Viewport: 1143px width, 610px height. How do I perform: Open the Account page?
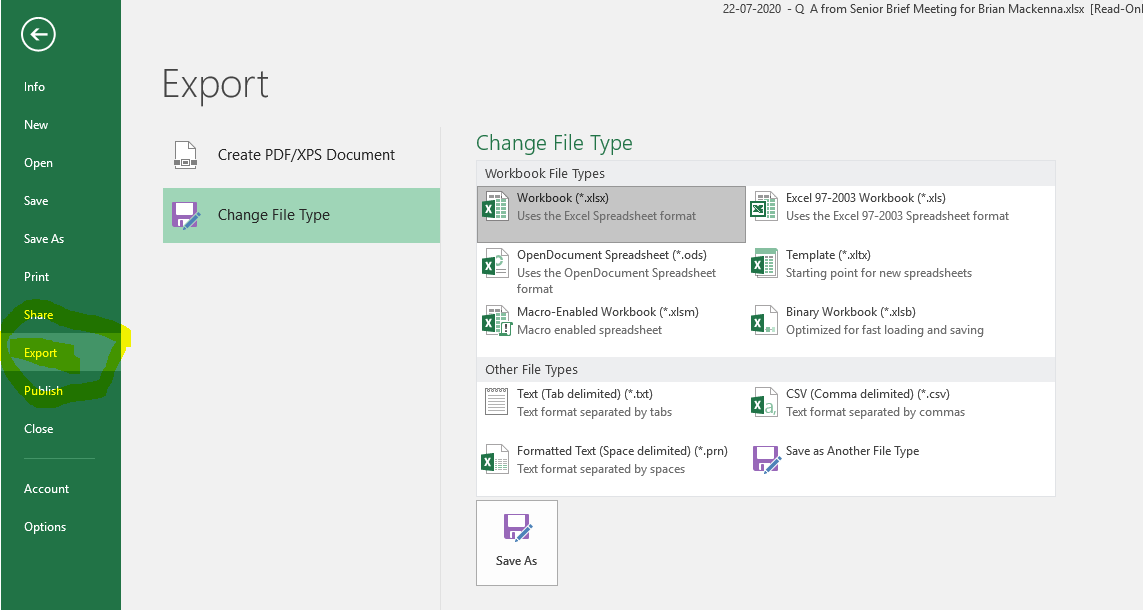[46, 488]
